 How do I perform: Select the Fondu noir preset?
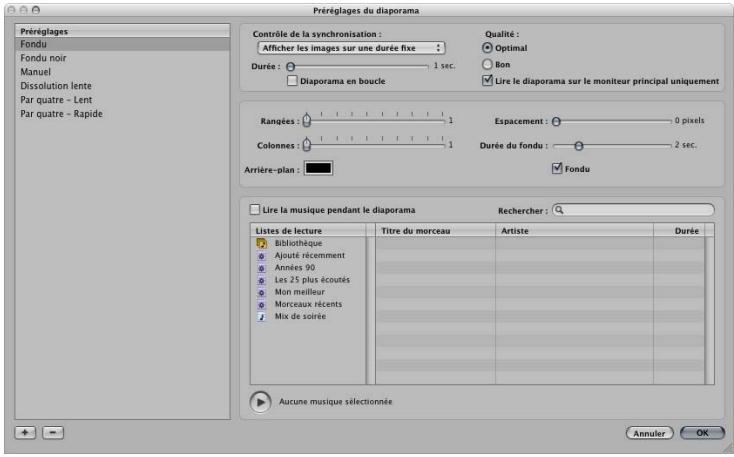point(122,58)
